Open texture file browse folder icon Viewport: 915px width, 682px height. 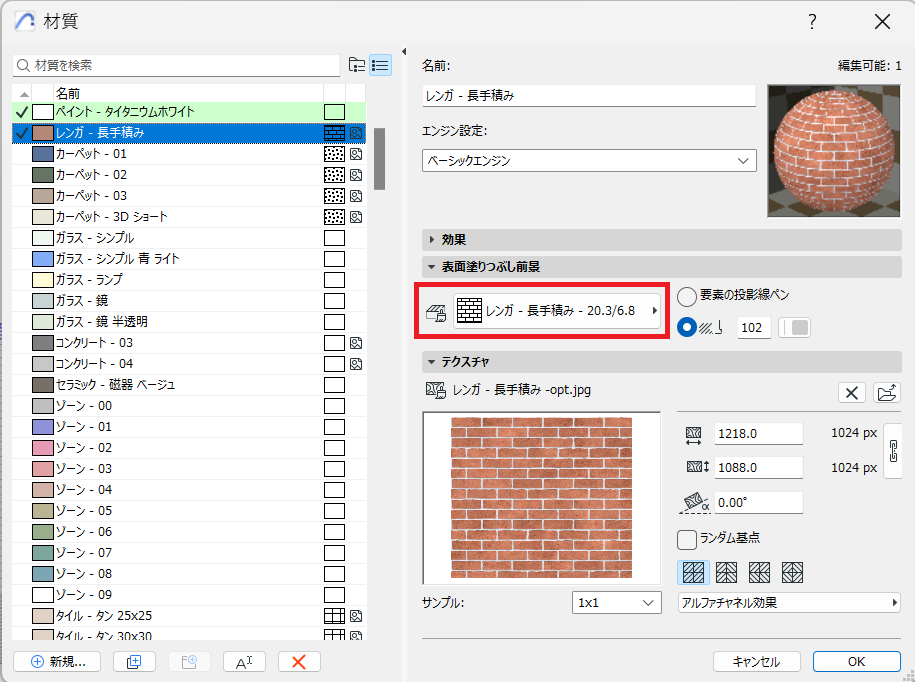[x=886, y=392]
